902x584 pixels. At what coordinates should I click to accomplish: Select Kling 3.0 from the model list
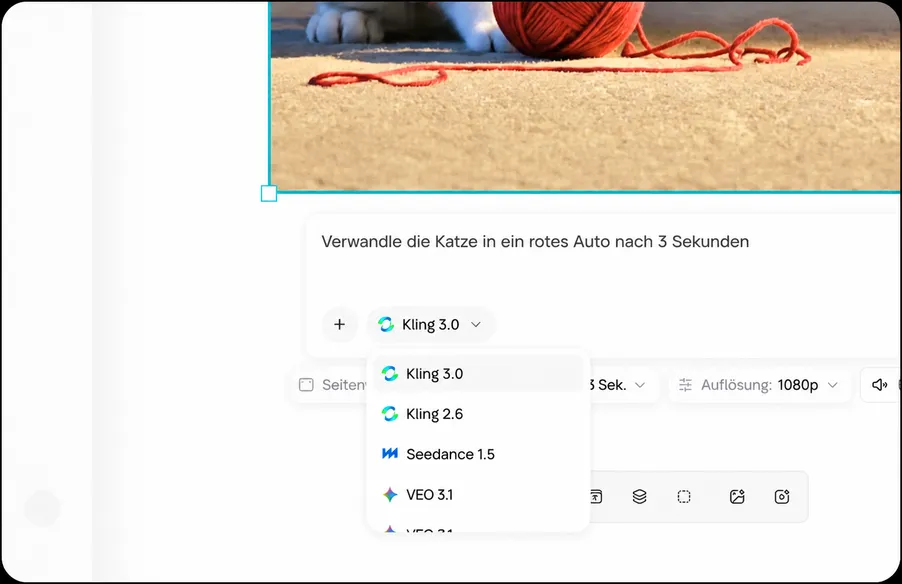(x=478, y=374)
